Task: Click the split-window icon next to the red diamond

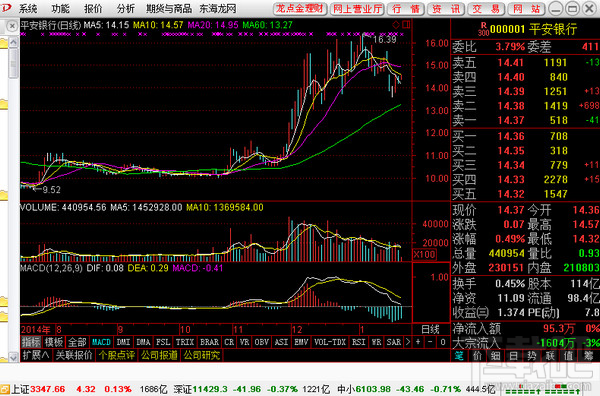Action: [x=406, y=25]
